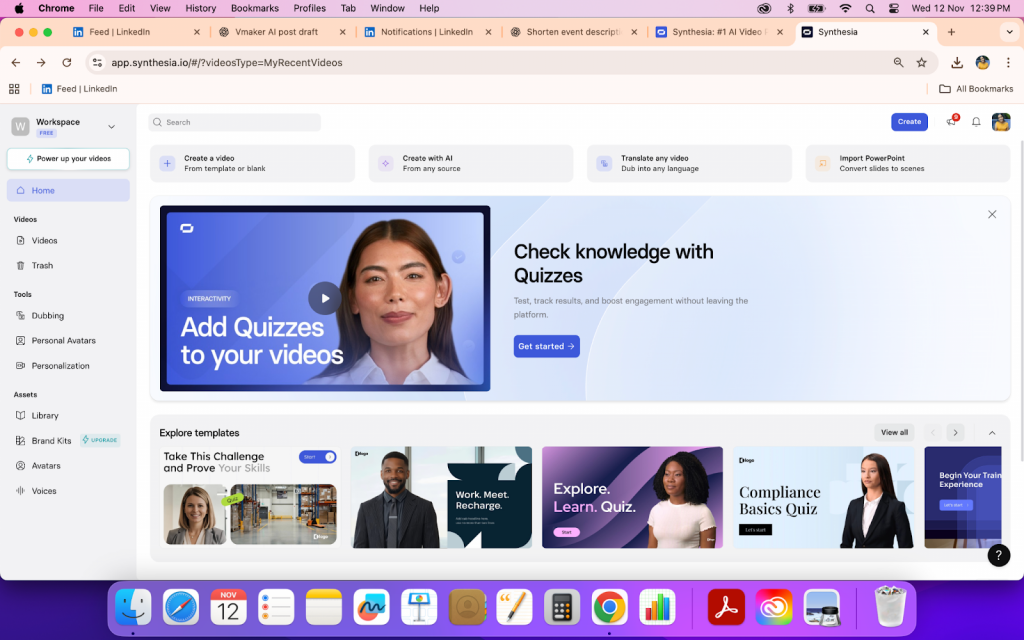Viewport: 1024px width, 640px height.
Task: Show next templates with right arrow
Action: pyautogui.click(x=955, y=433)
